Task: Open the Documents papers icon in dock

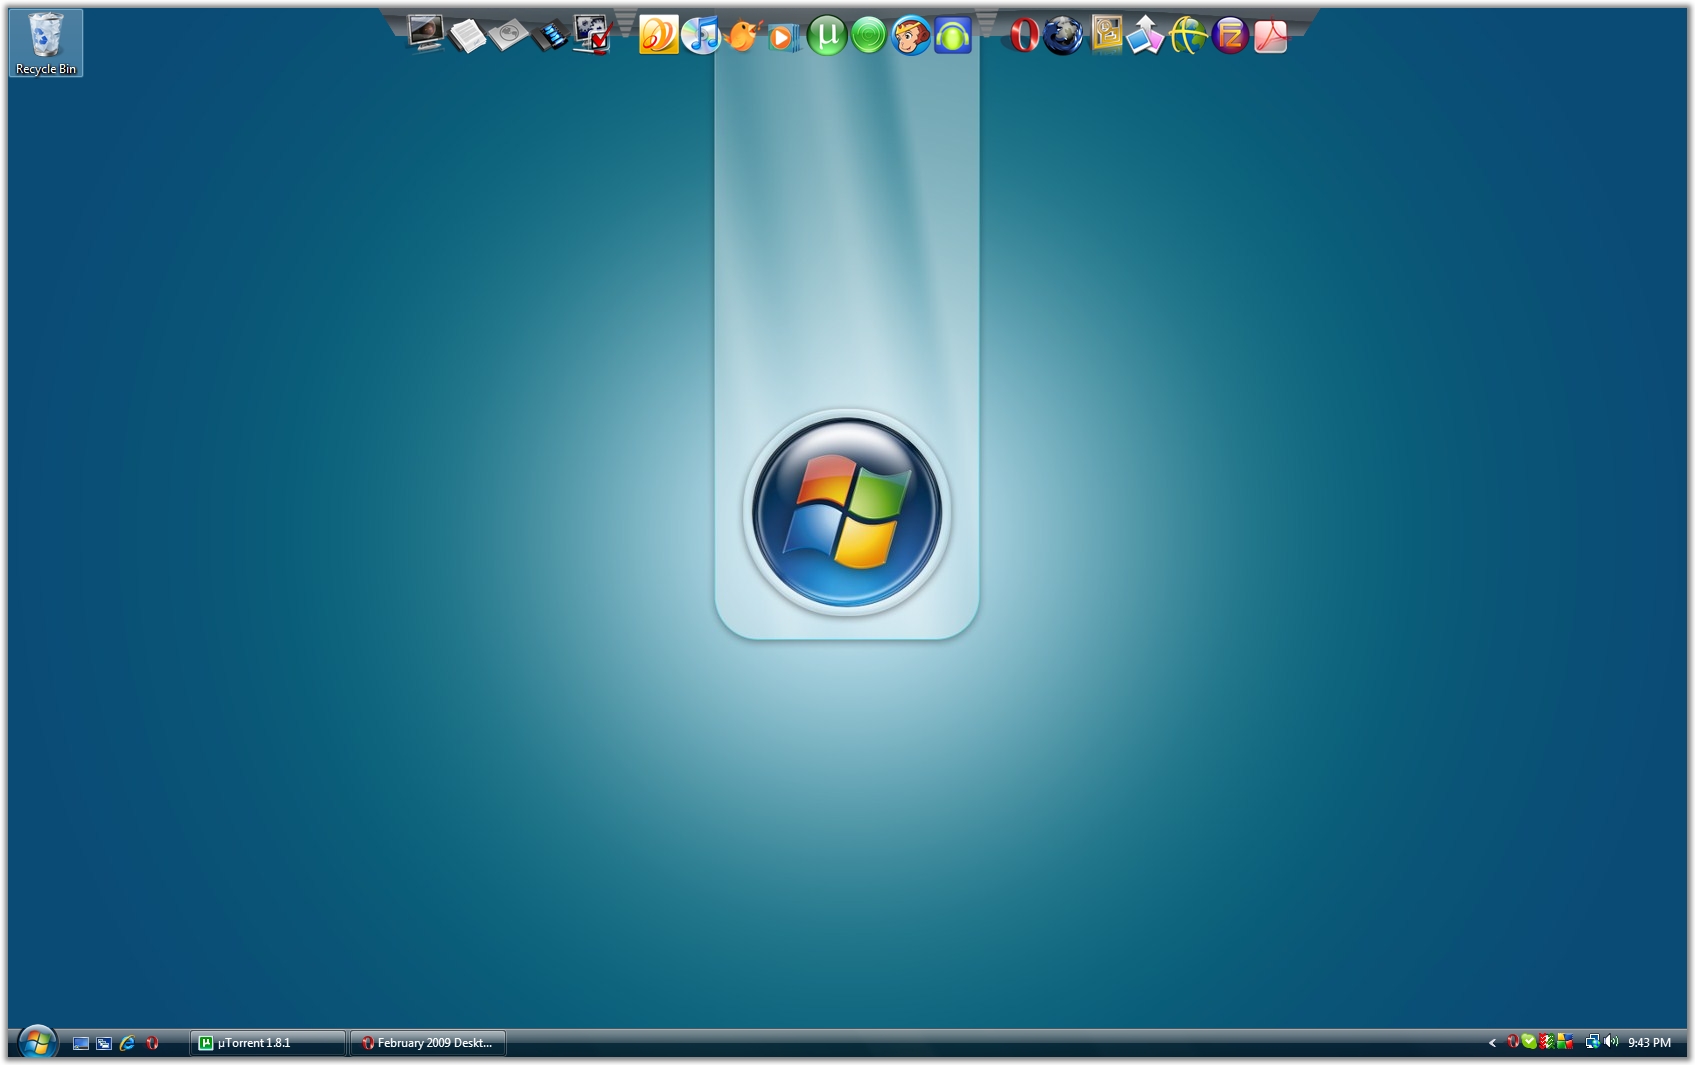Action: [x=467, y=36]
